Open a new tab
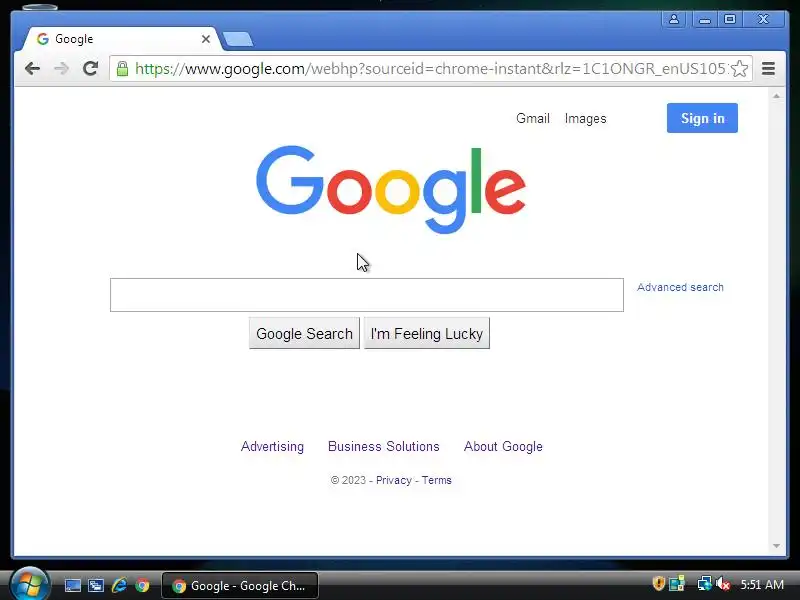Screen dimensions: 800x600 tap(238, 39)
